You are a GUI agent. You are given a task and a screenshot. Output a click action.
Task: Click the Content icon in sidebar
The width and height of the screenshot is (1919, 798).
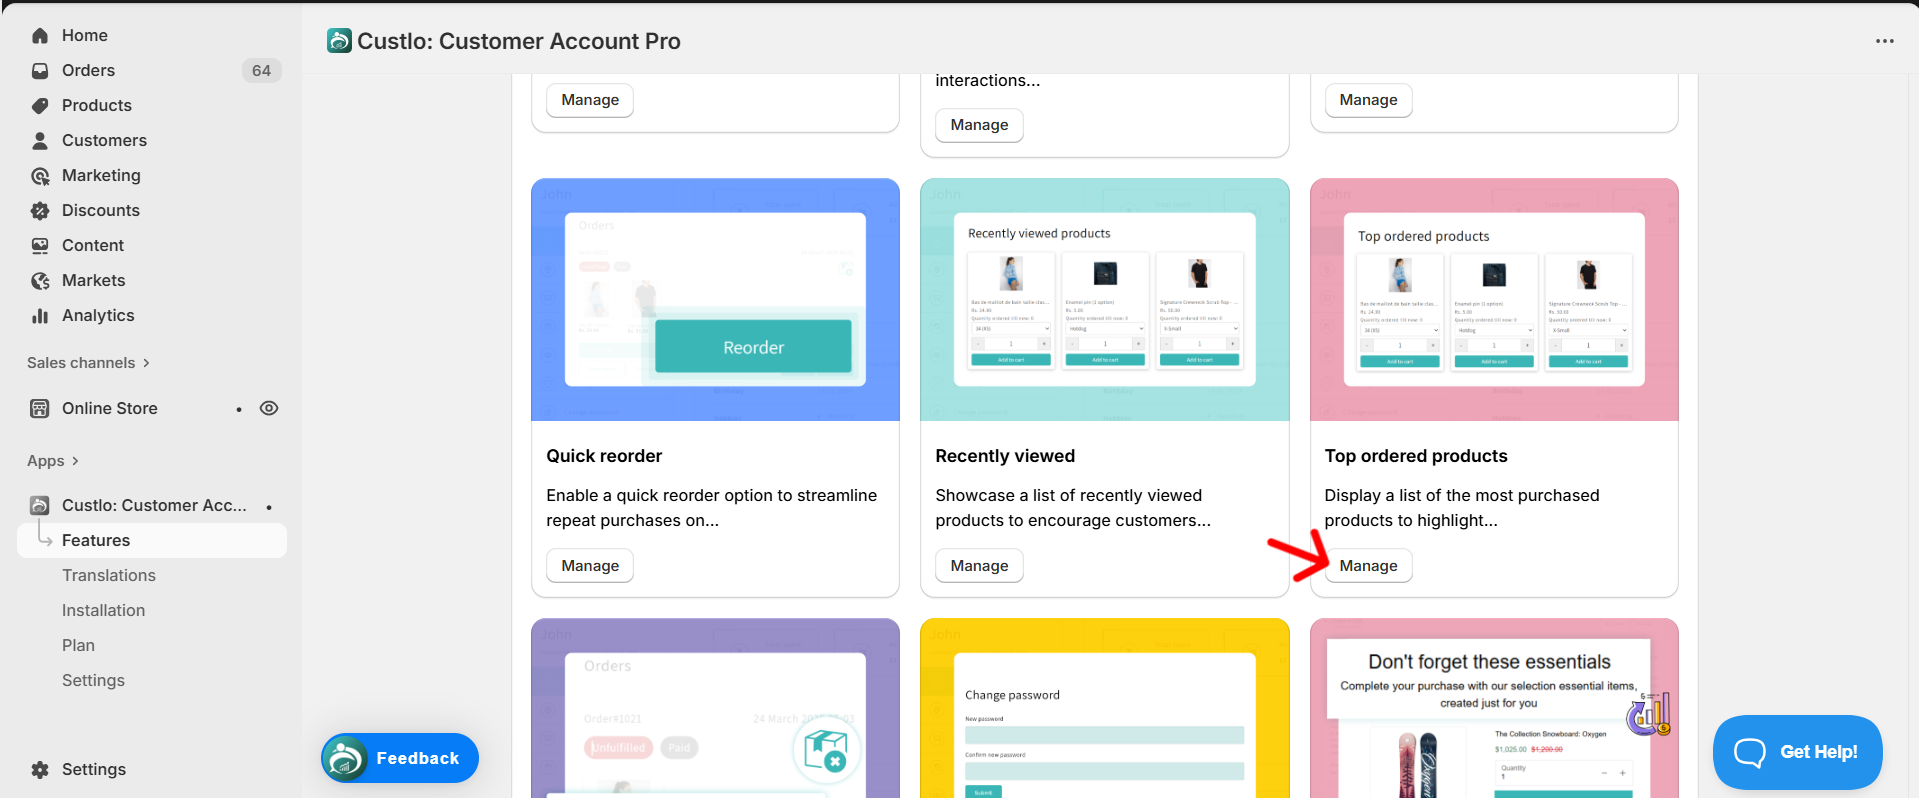pyautogui.click(x=40, y=246)
